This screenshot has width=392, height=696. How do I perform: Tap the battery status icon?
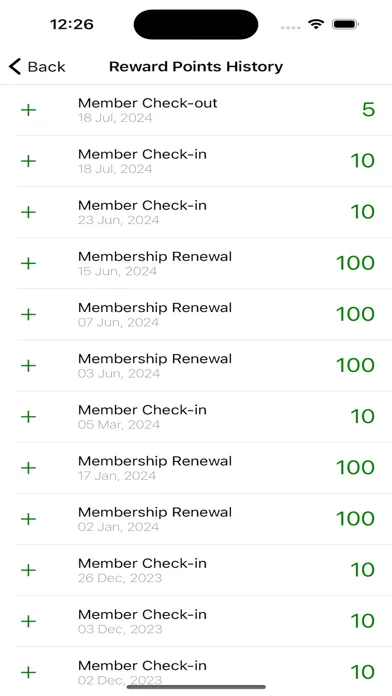[x=345, y=24]
